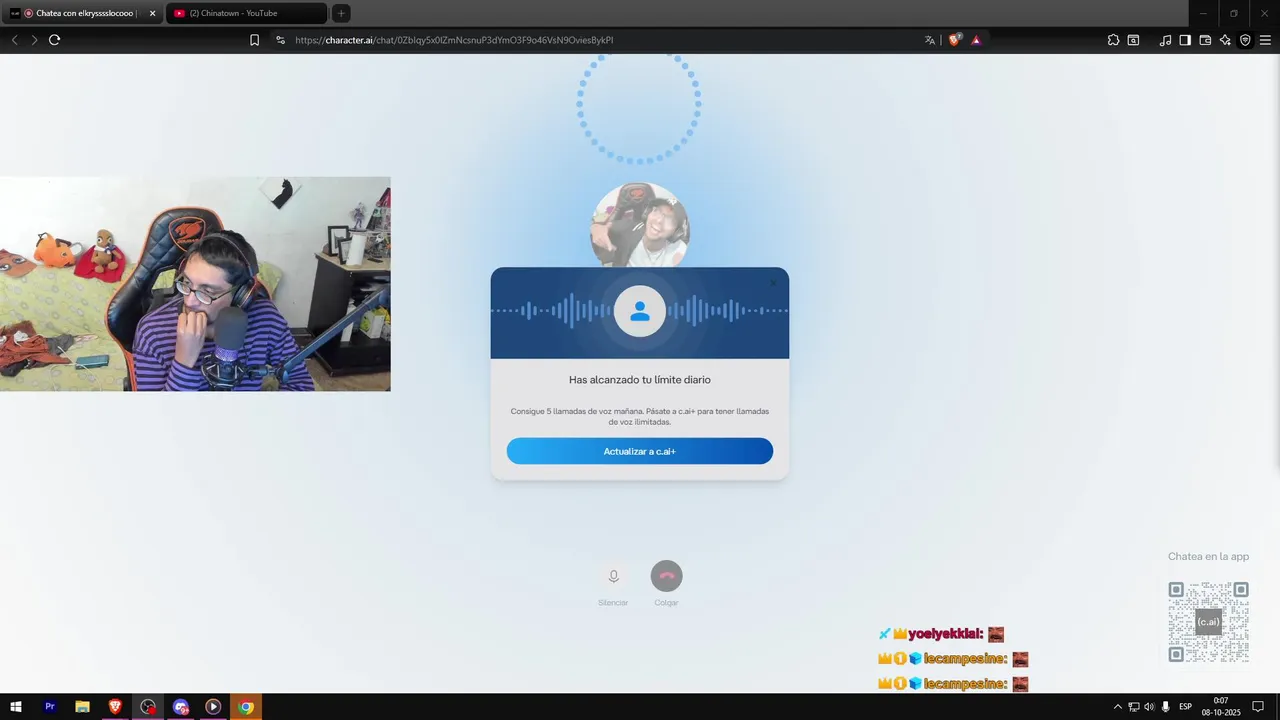Click the Silenciar microphone button
This screenshot has width=1280, height=720.
pyautogui.click(x=614, y=576)
